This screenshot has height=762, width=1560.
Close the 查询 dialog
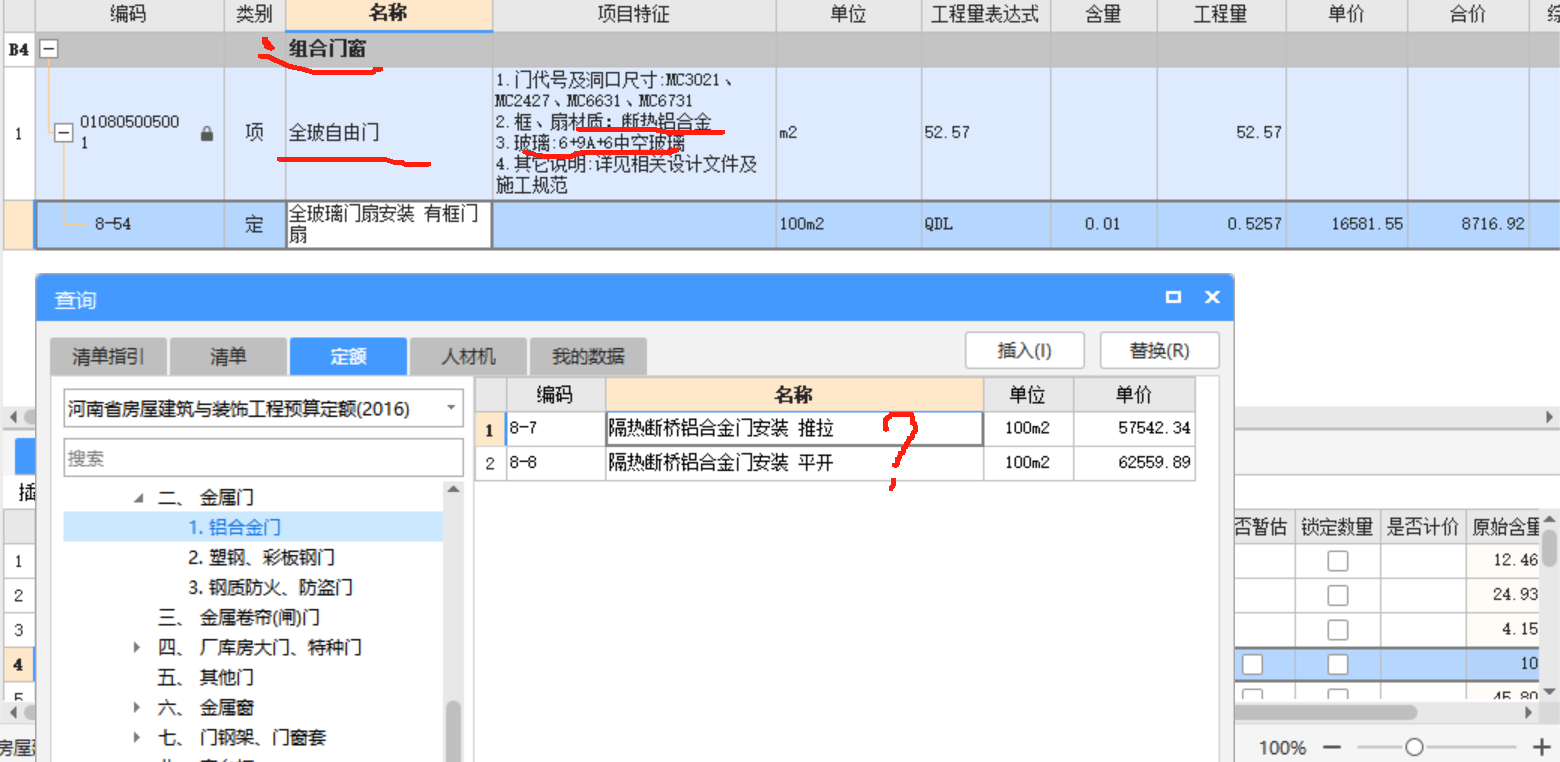click(x=1212, y=297)
